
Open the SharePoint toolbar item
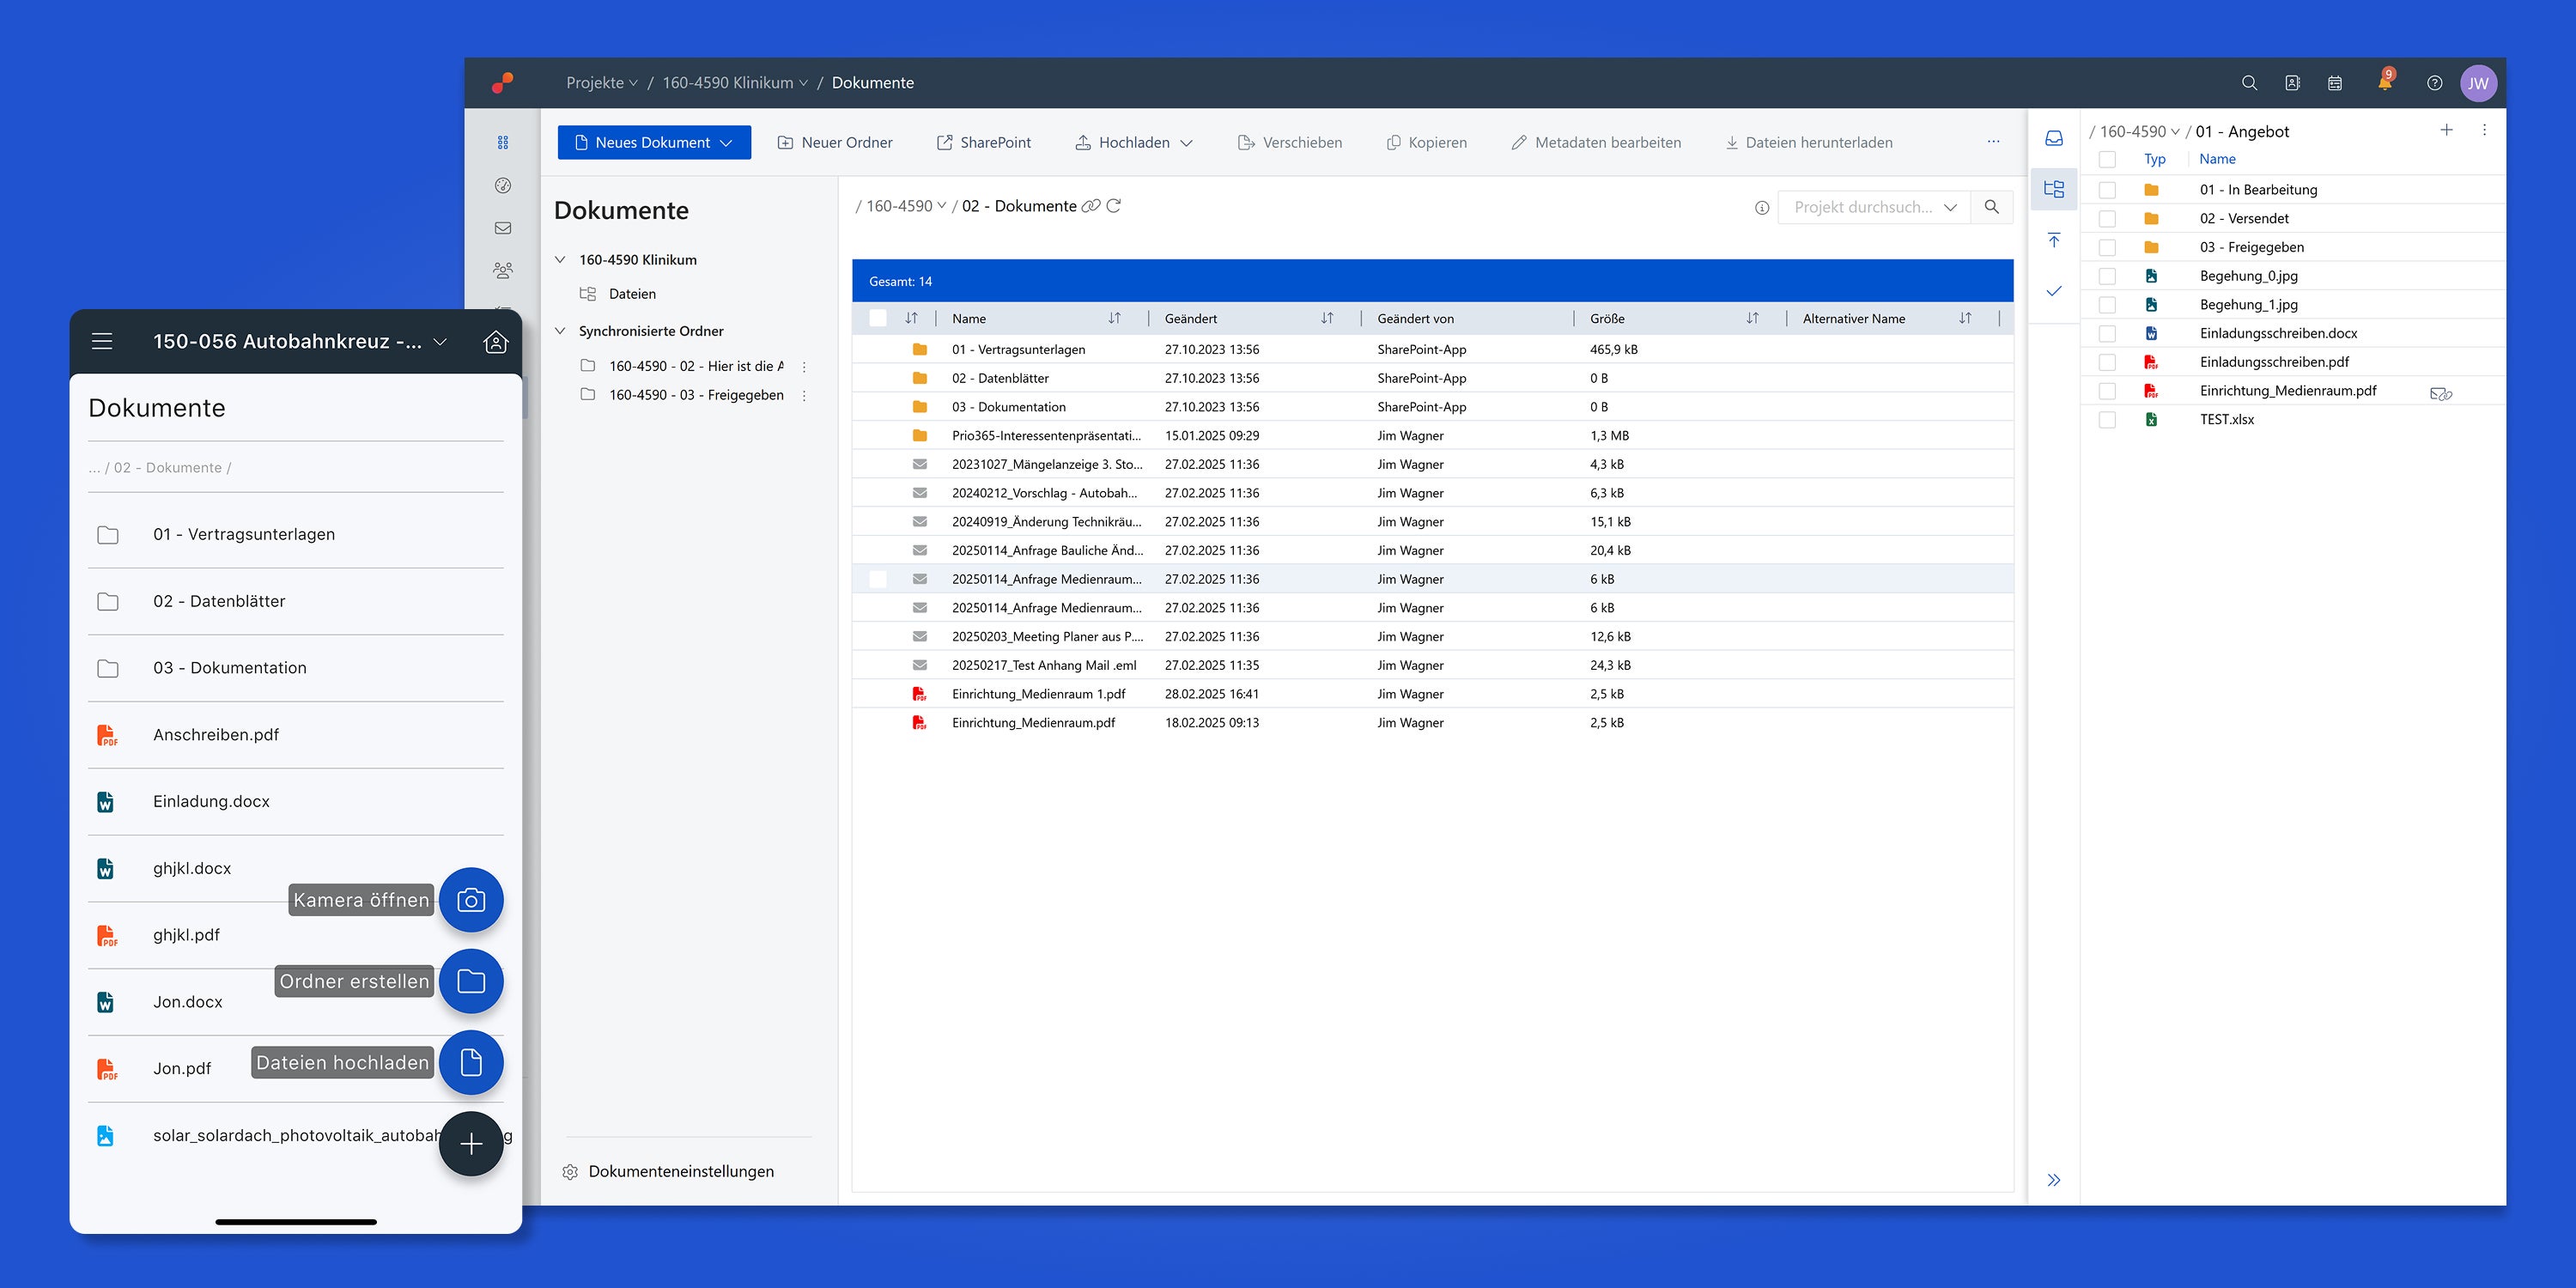coord(984,143)
